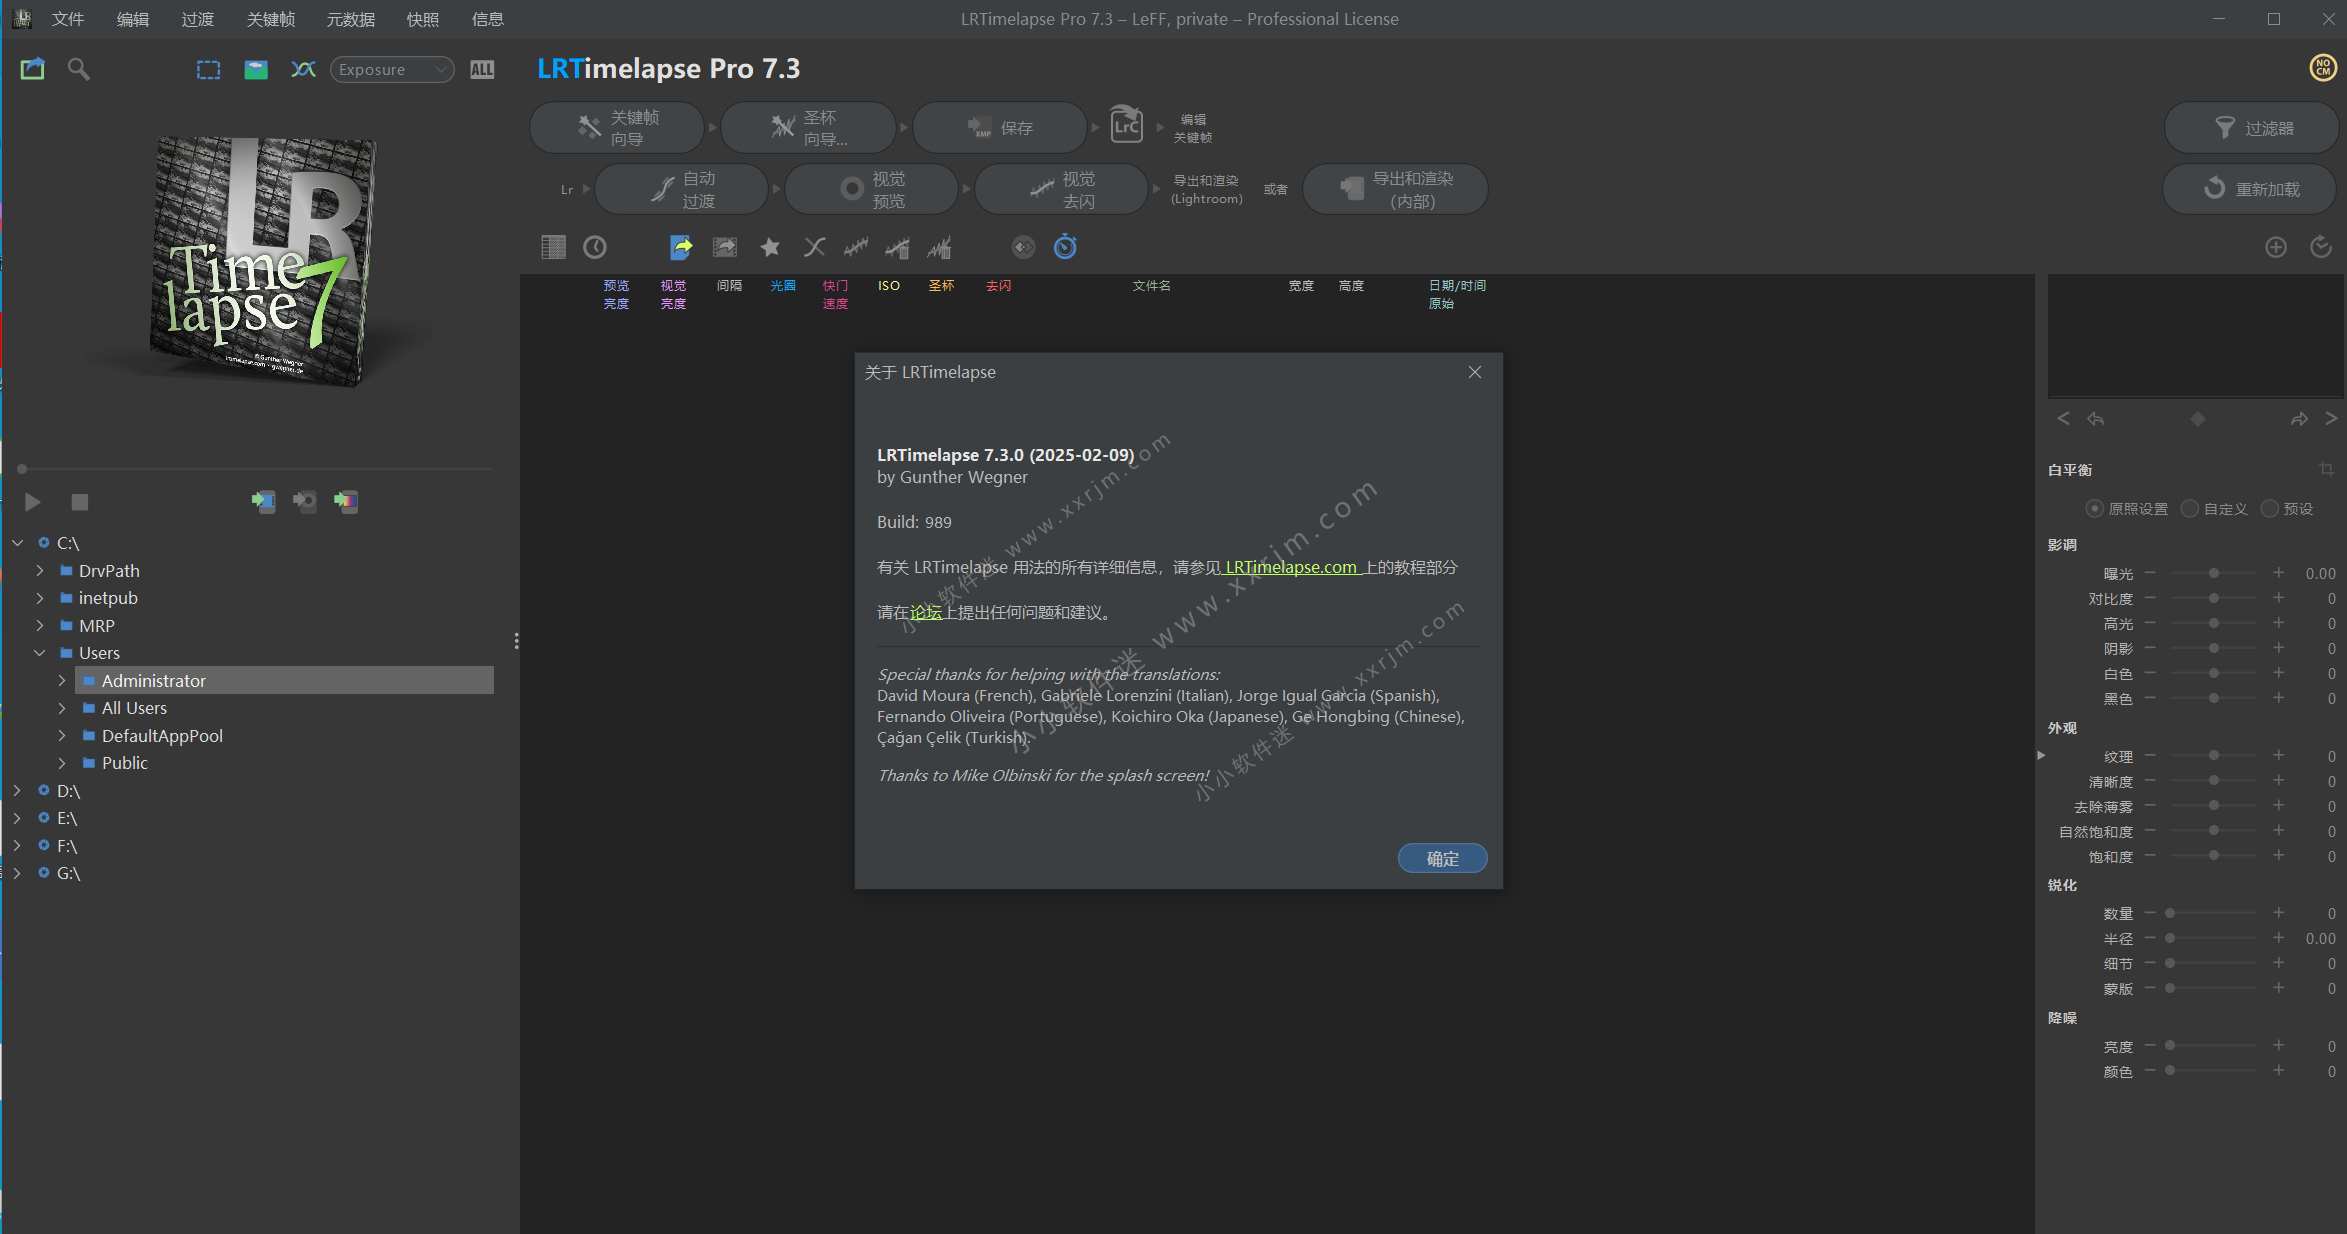The width and height of the screenshot is (2347, 1234).
Task: Click the blue curves icon beside Exposure
Action: coord(303,69)
